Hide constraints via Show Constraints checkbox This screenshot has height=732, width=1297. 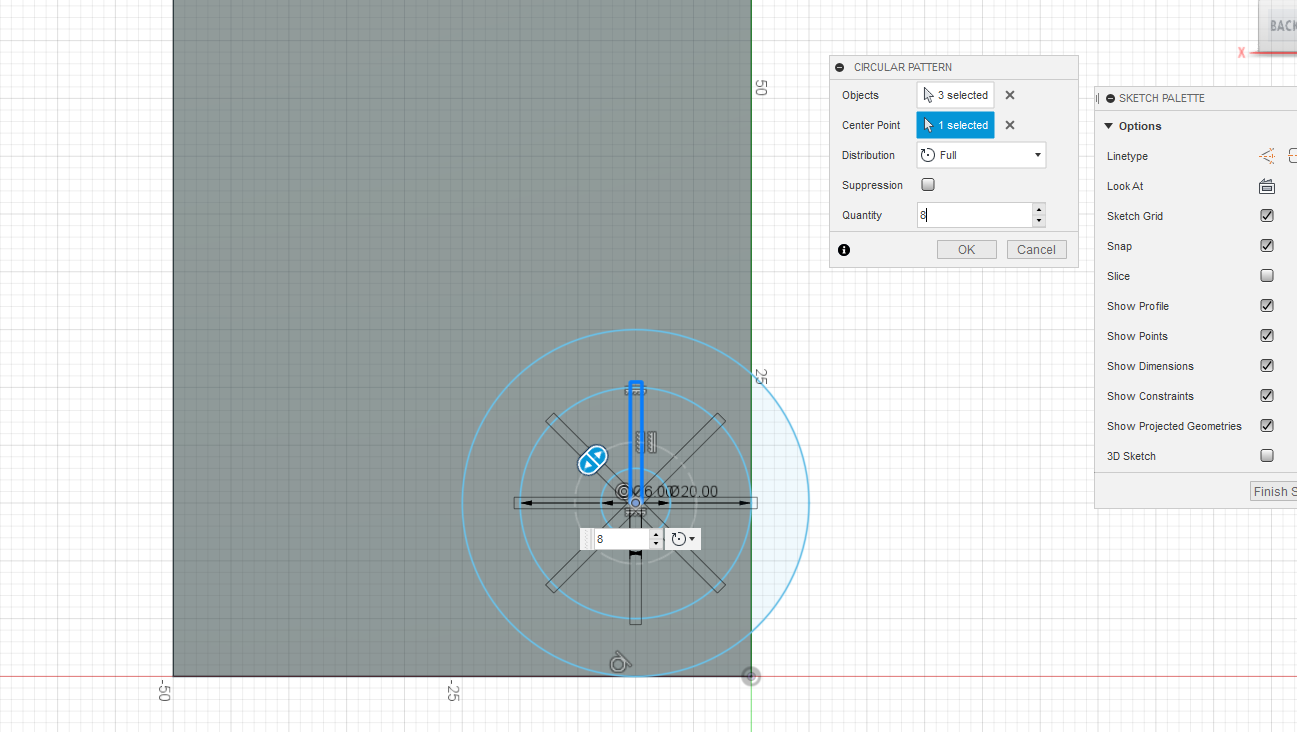click(1267, 396)
